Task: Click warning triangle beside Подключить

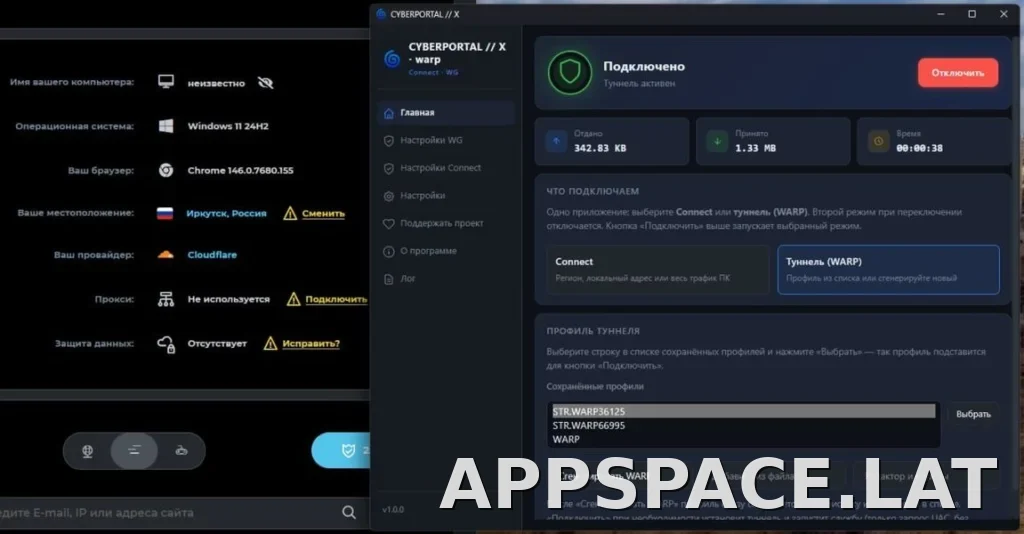Action: [294, 299]
